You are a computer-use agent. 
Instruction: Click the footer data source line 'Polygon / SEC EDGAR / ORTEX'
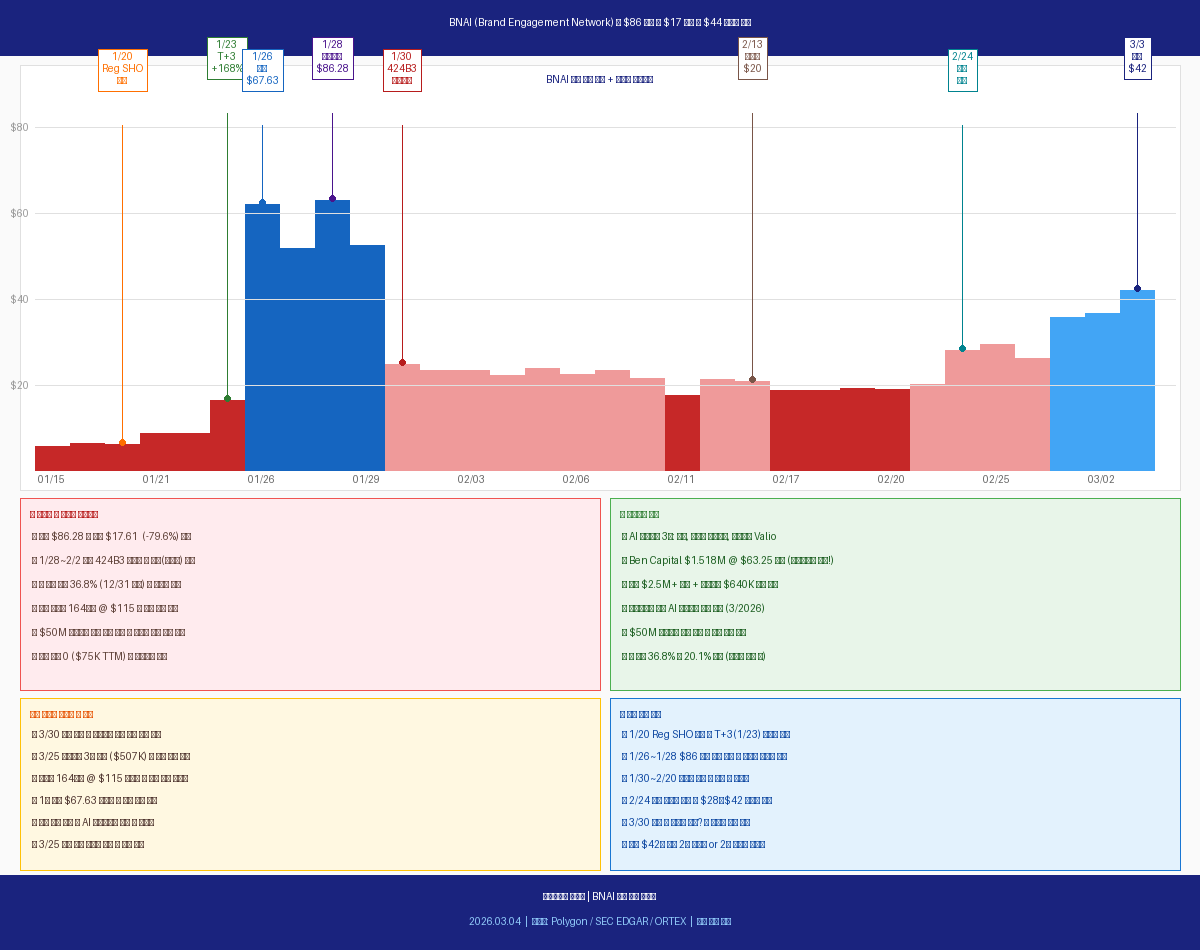(x=600, y=921)
